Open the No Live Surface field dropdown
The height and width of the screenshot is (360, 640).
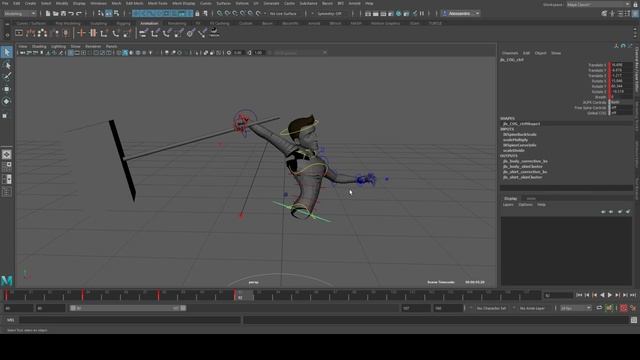pyautogui.click(x=283, y=13)
